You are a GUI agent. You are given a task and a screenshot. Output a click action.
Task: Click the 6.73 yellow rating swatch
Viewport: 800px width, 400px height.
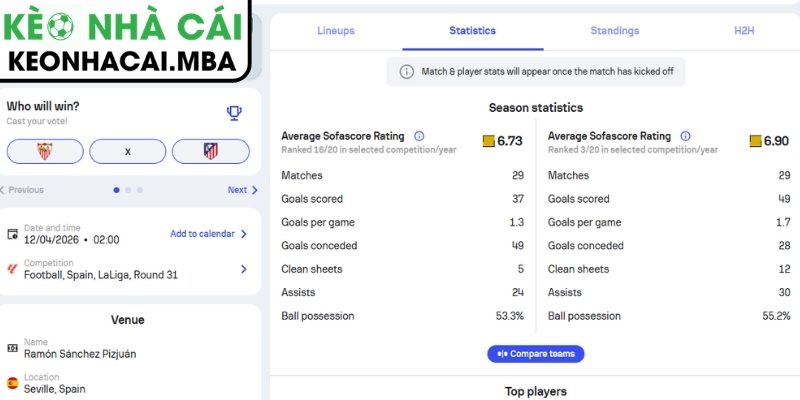(x=488, y=141)
